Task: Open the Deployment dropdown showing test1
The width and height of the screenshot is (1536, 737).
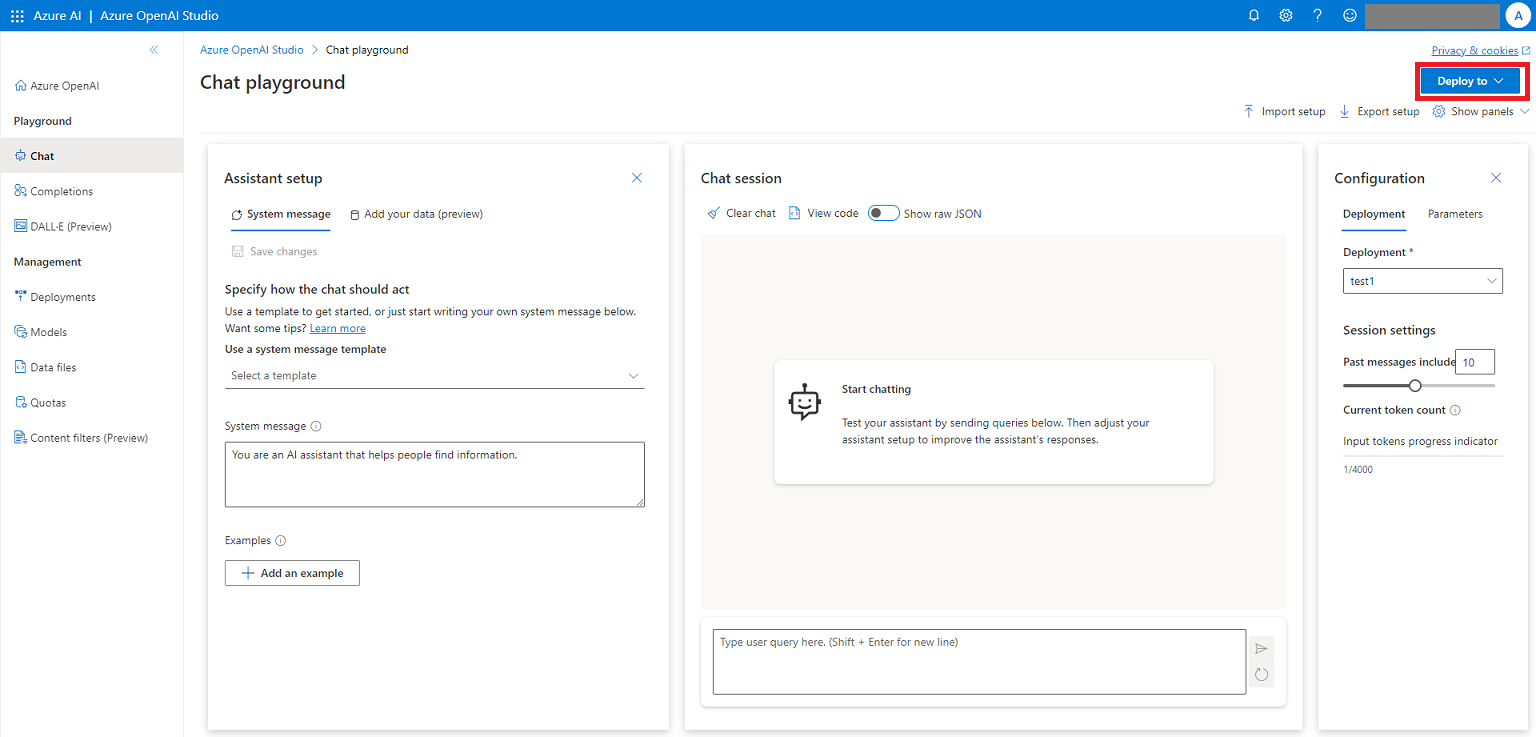Action: point(1422,280)
